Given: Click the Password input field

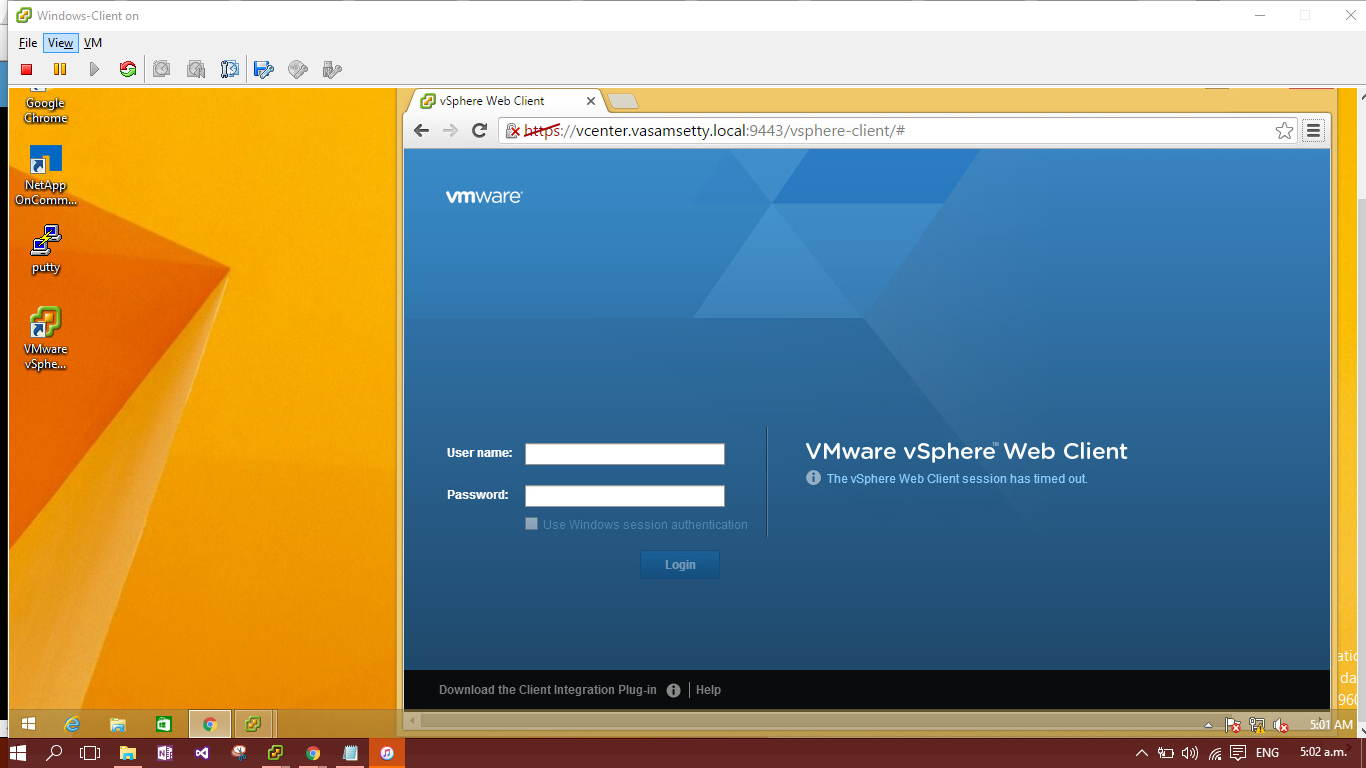Looking at the screenshot, I should [x=624, y=495].
